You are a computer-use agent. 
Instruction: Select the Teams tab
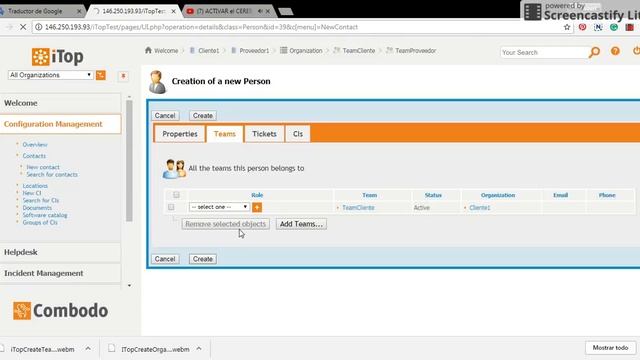[x=224, y=134]
